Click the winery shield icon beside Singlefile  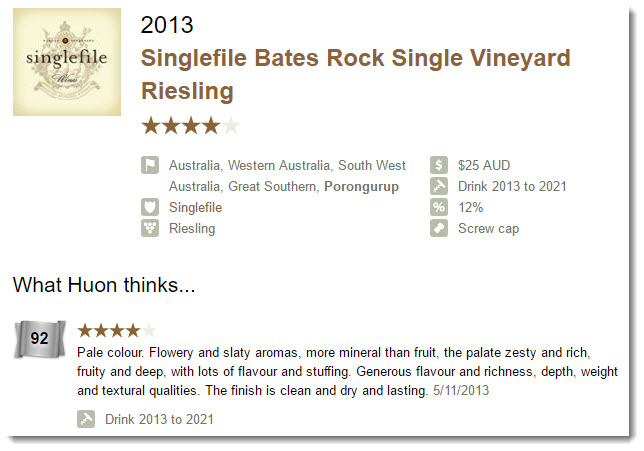click(x=150, y=207)
